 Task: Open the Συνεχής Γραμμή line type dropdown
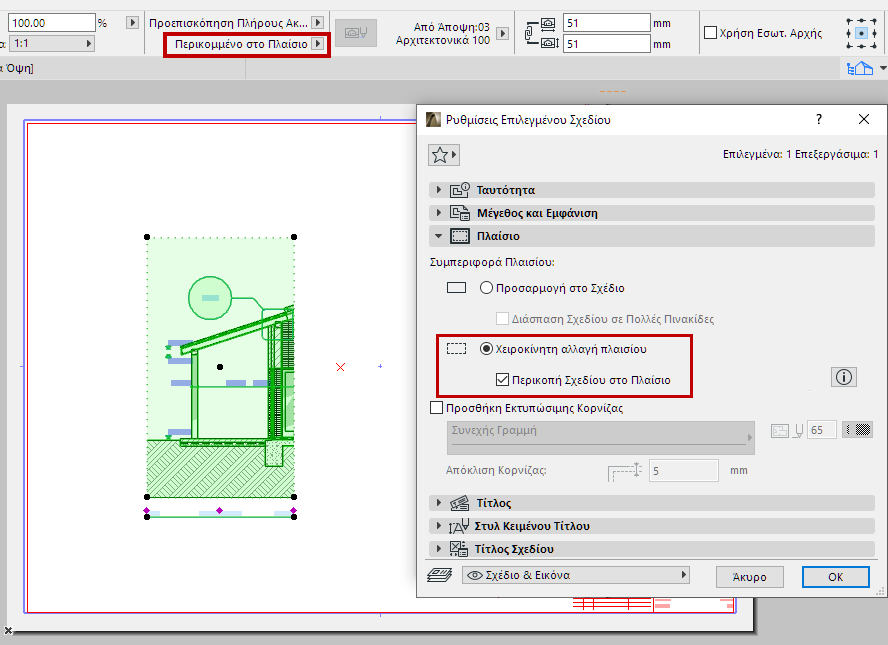(601, 438)
